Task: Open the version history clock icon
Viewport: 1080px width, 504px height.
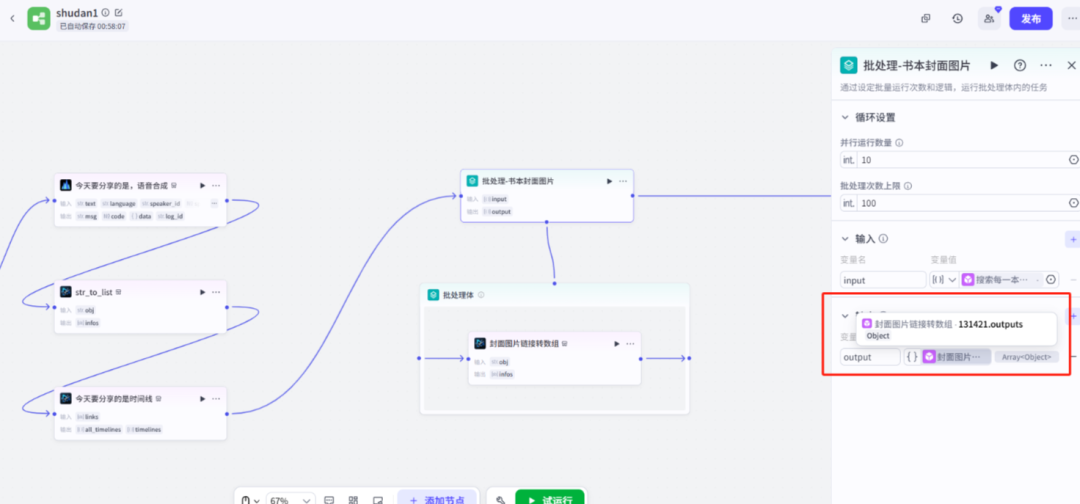Action: coord(957,19)
